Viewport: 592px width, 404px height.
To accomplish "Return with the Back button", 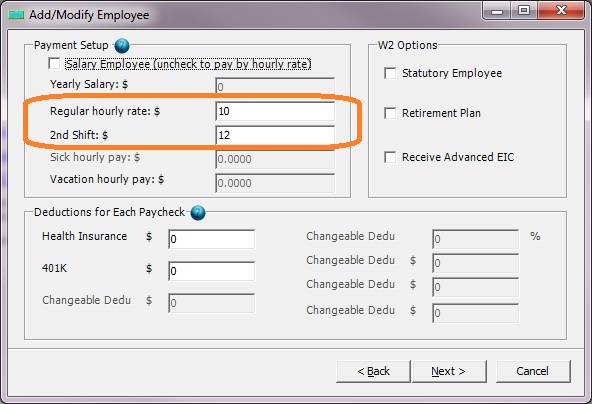I will coord(373,372).
